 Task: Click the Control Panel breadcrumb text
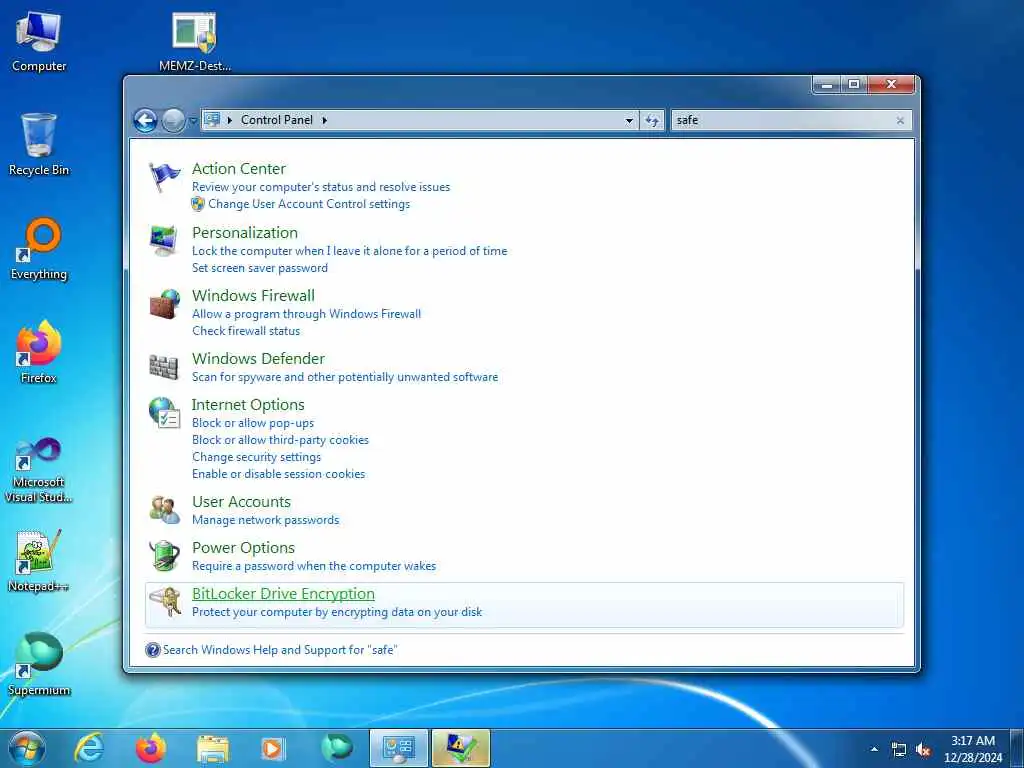pos(277,120)
